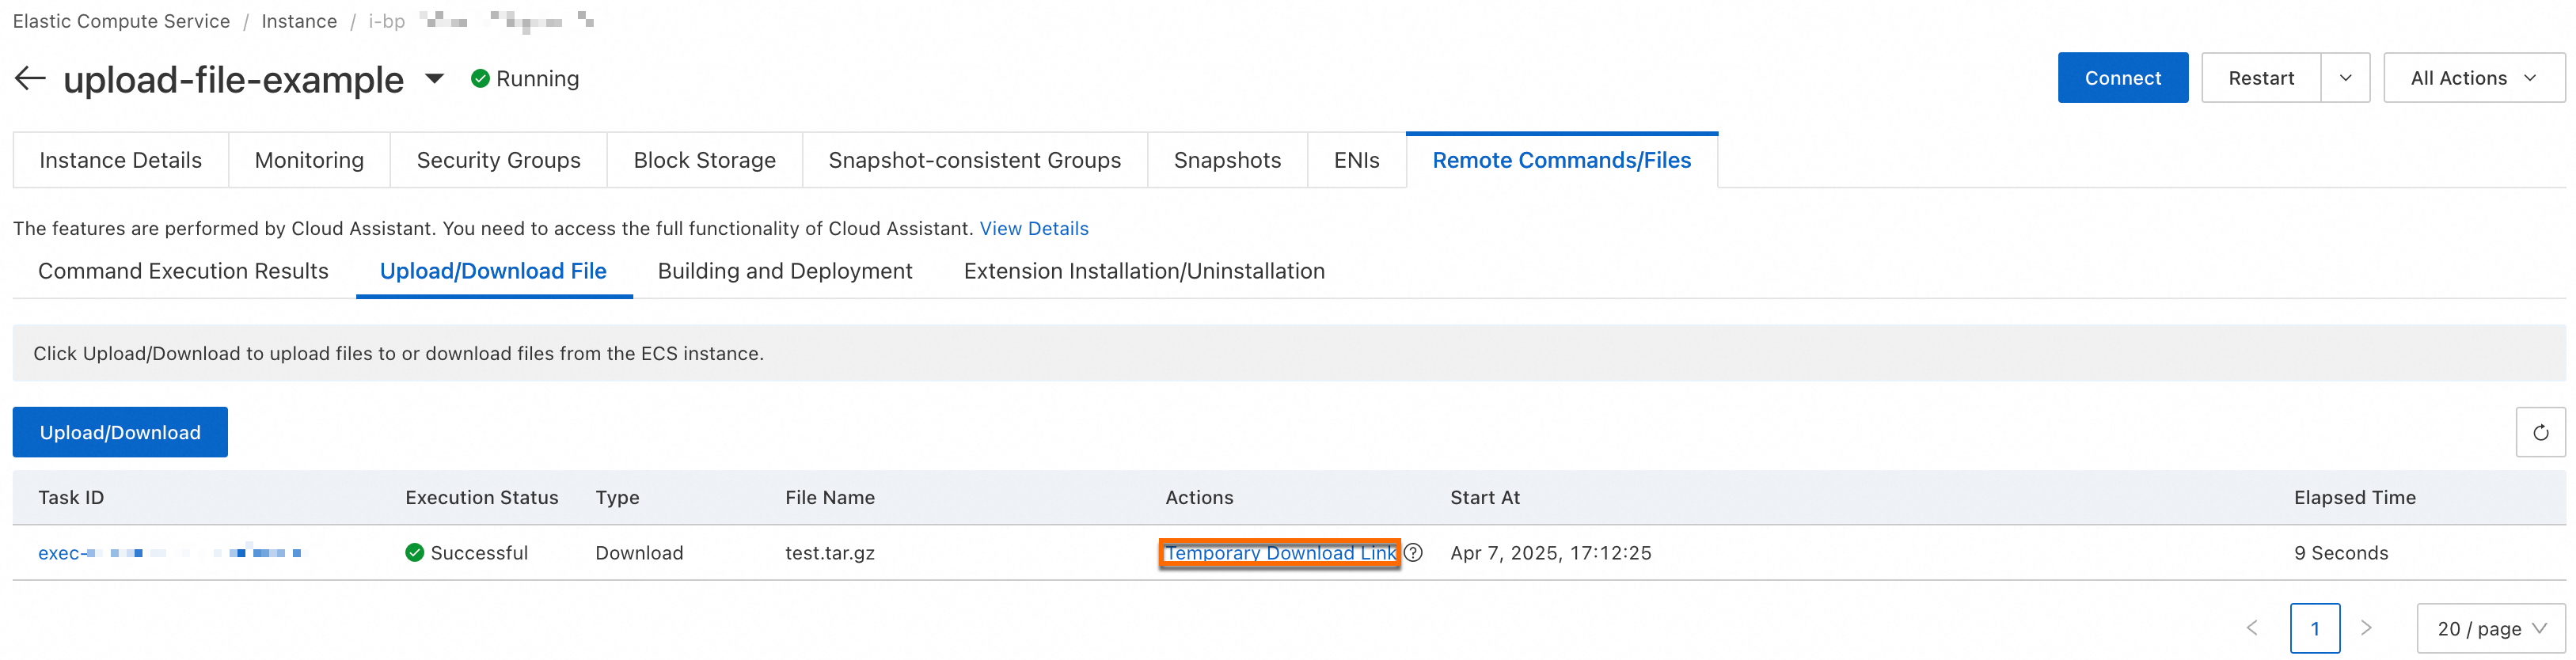Viewport: 2576px width, 660px height.
Task: Go to previous page arrow
Action: 2252,629
